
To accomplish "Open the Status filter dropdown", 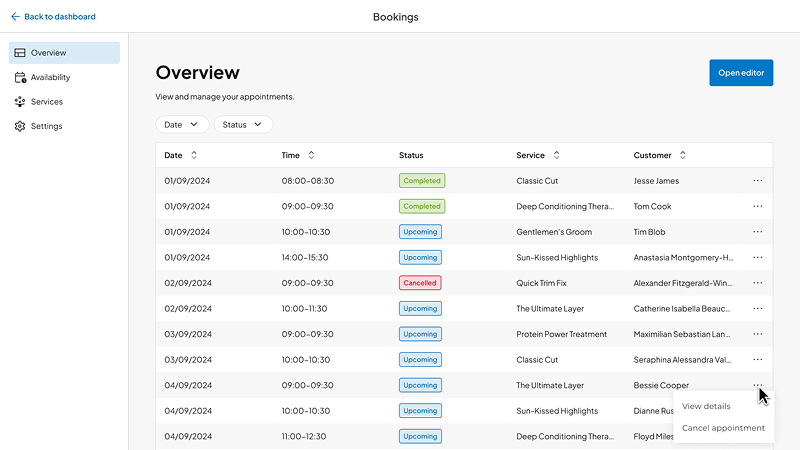I will click(243, 125).
